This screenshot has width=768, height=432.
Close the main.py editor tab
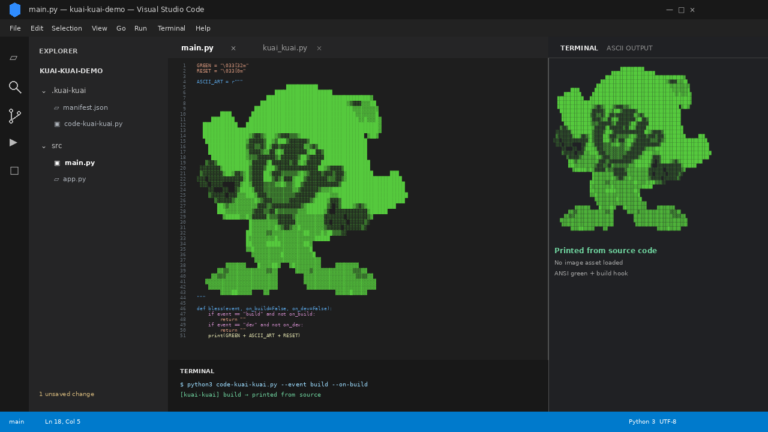pyautogui.click(x=233, y=48)
